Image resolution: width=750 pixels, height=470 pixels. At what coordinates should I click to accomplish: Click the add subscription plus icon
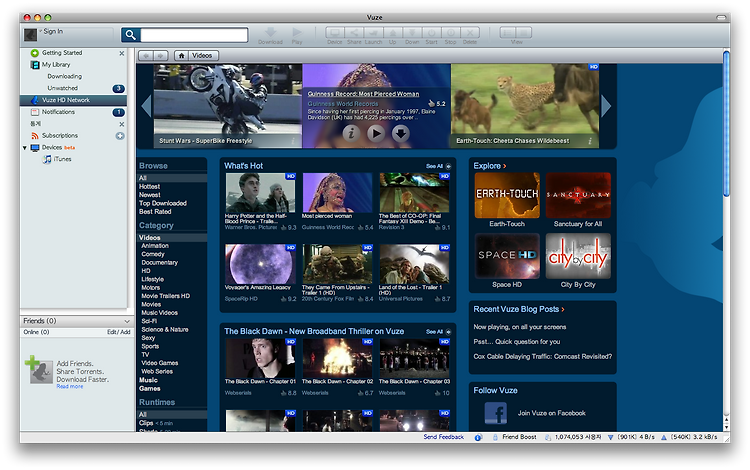tap(120, 136)
